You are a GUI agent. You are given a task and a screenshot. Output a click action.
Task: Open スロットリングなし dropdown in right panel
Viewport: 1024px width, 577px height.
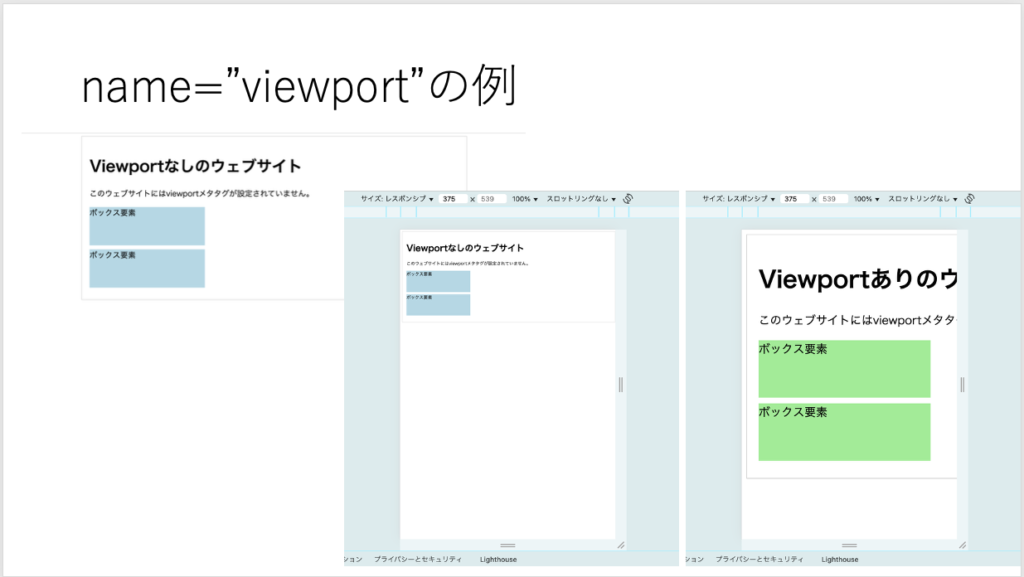click(x=922, y=199)
